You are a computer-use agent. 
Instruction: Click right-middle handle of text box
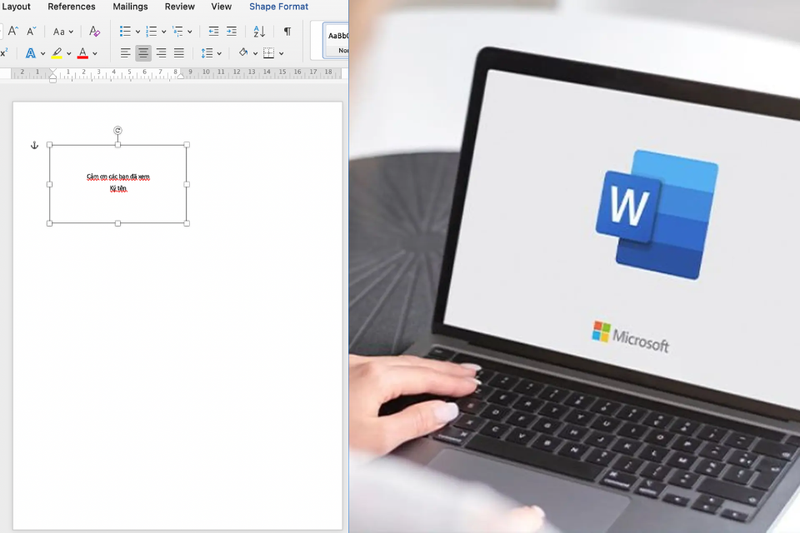pos(187,184)
